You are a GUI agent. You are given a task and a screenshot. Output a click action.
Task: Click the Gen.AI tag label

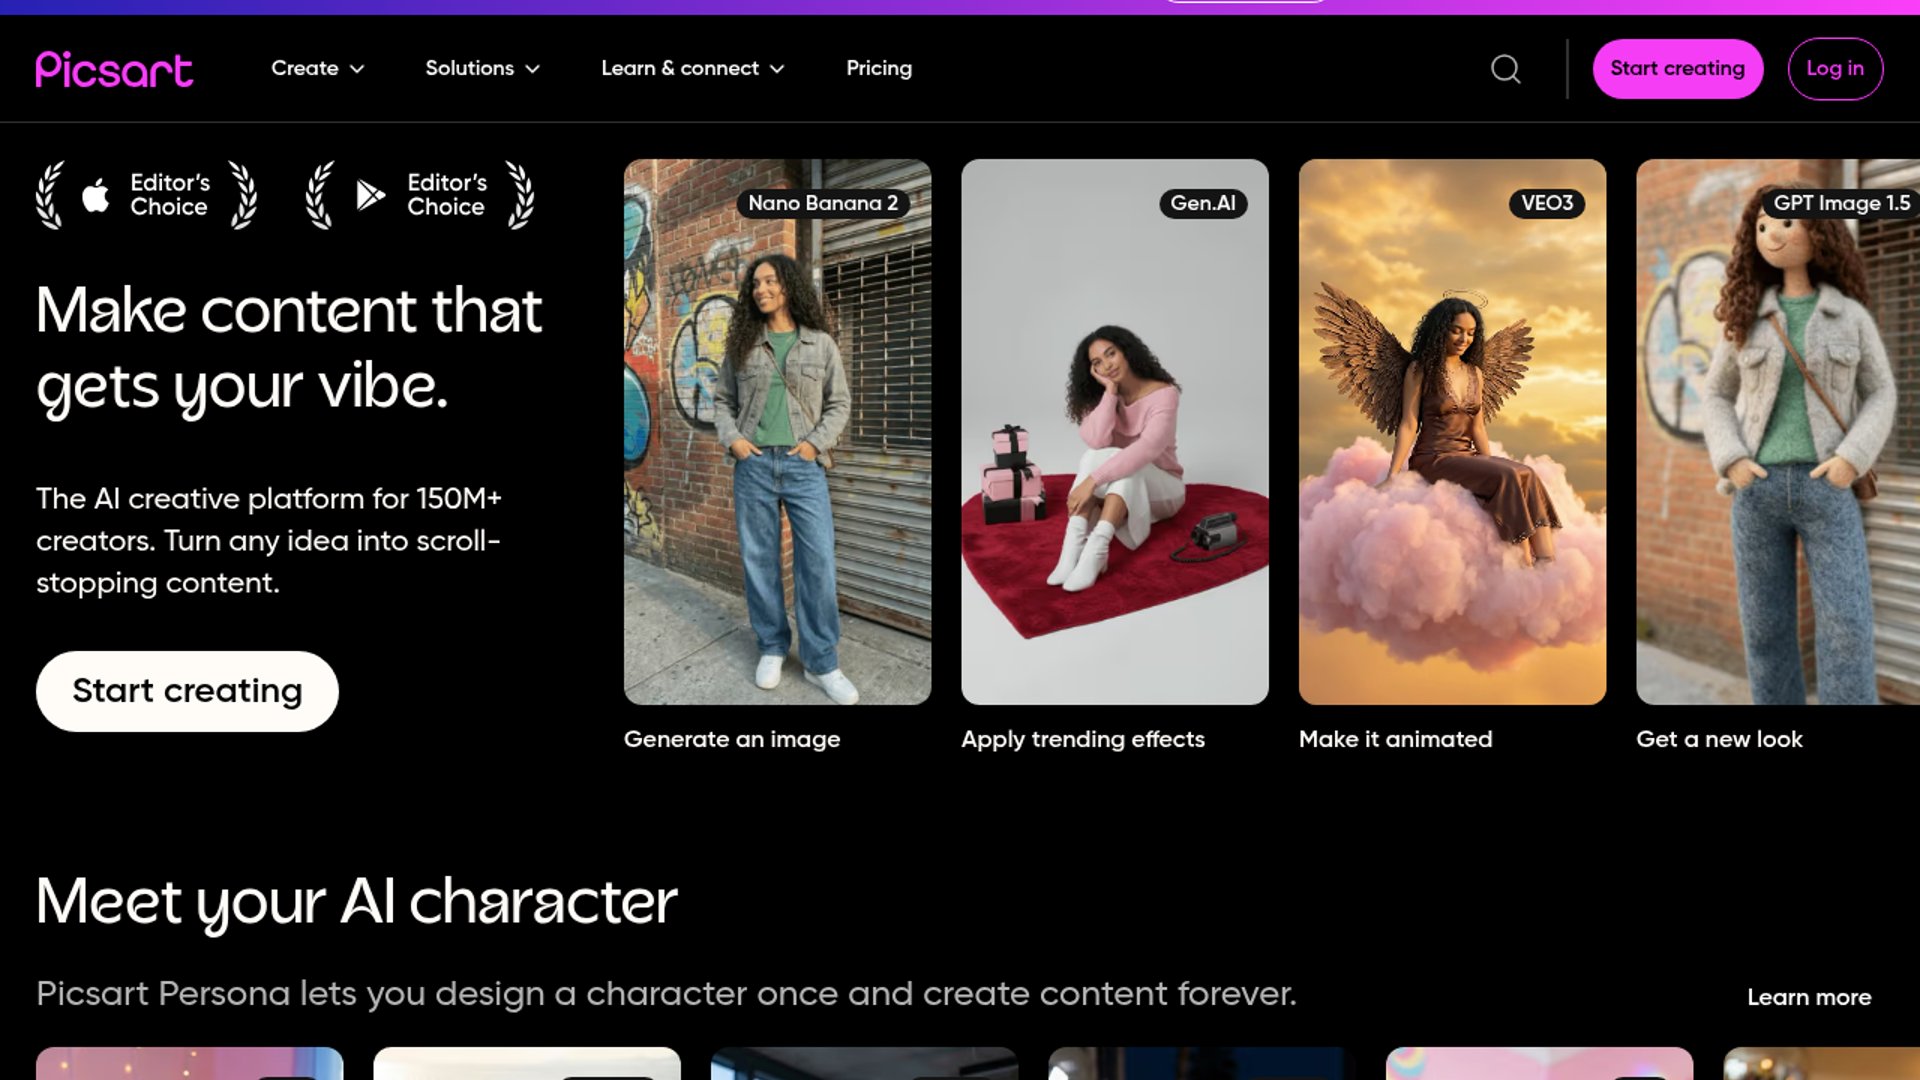[x=1202, y=203]
